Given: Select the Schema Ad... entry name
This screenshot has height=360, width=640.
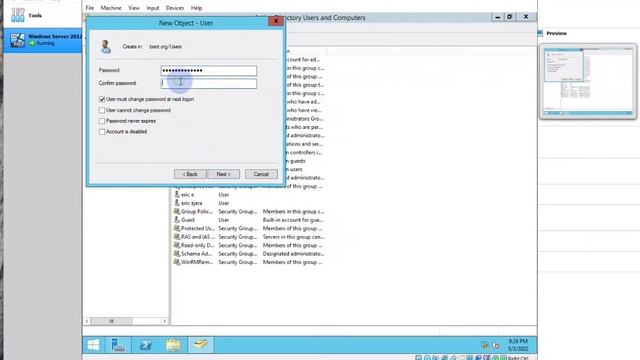Looking at the screenshot, I should click(x=196, y=253).
